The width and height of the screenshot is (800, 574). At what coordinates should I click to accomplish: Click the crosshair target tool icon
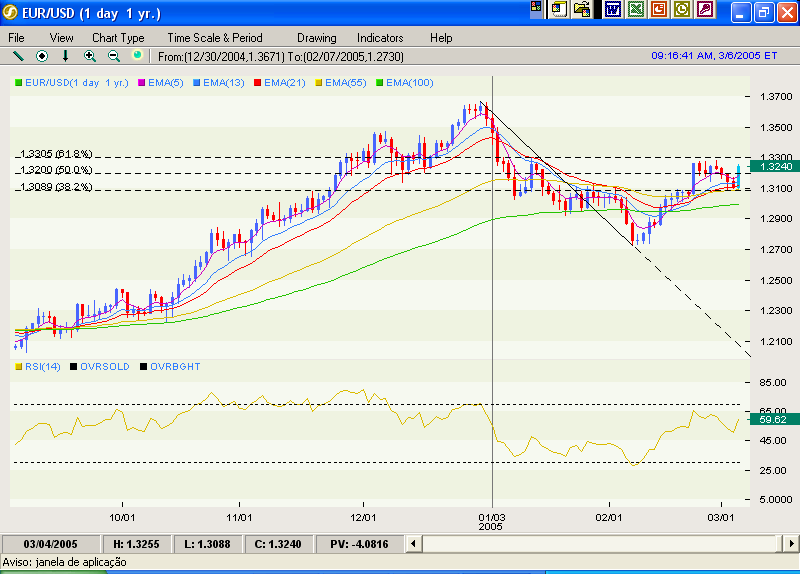pos(42,56)
